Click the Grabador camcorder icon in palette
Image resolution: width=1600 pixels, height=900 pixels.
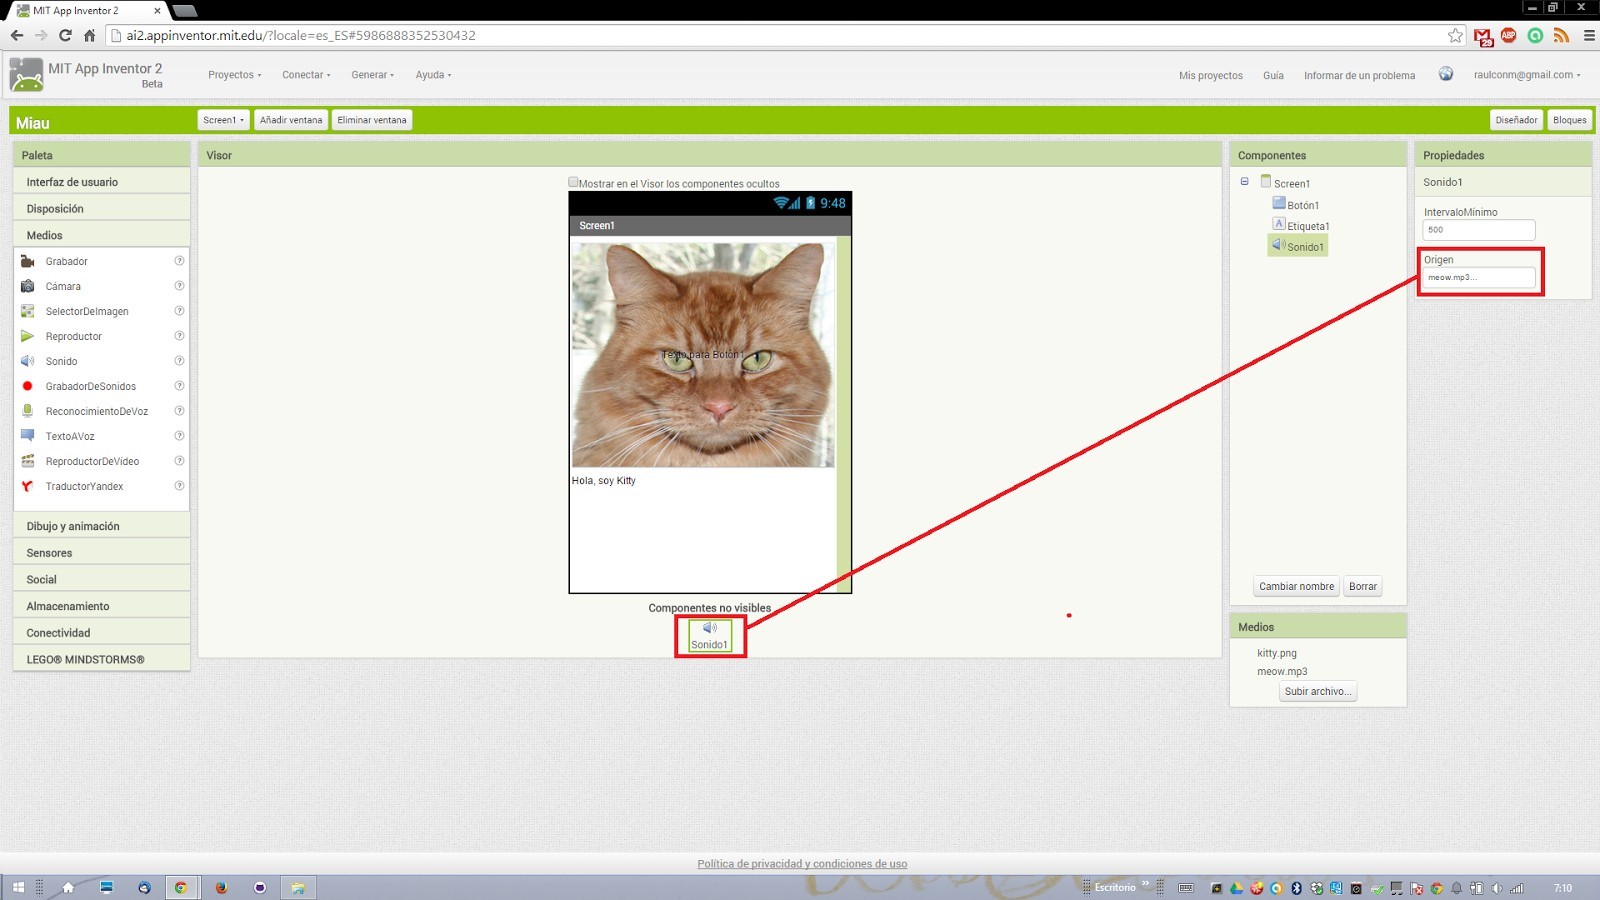(28, 261)
